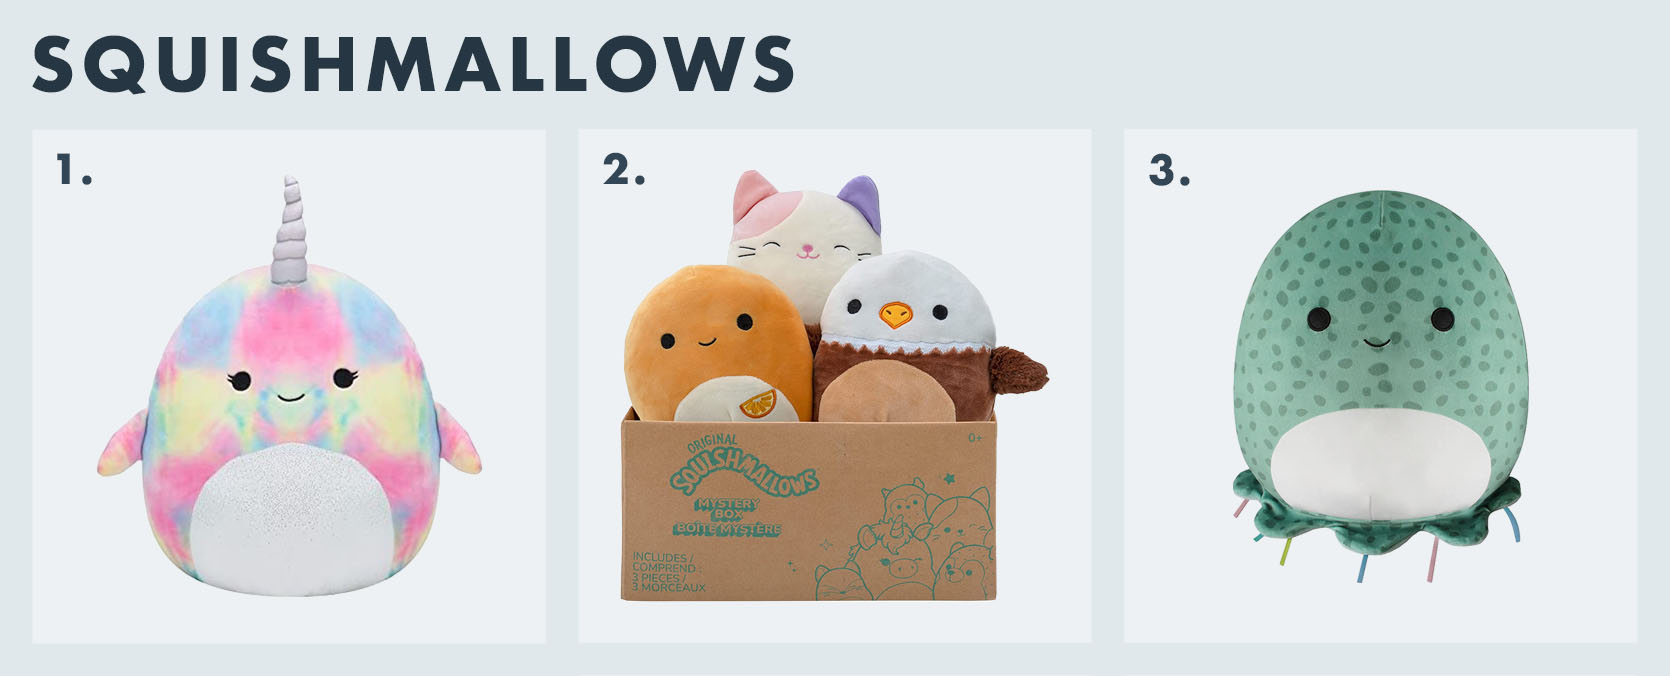Click the 'Includes 3 pieces' text on box

point(669,572)
